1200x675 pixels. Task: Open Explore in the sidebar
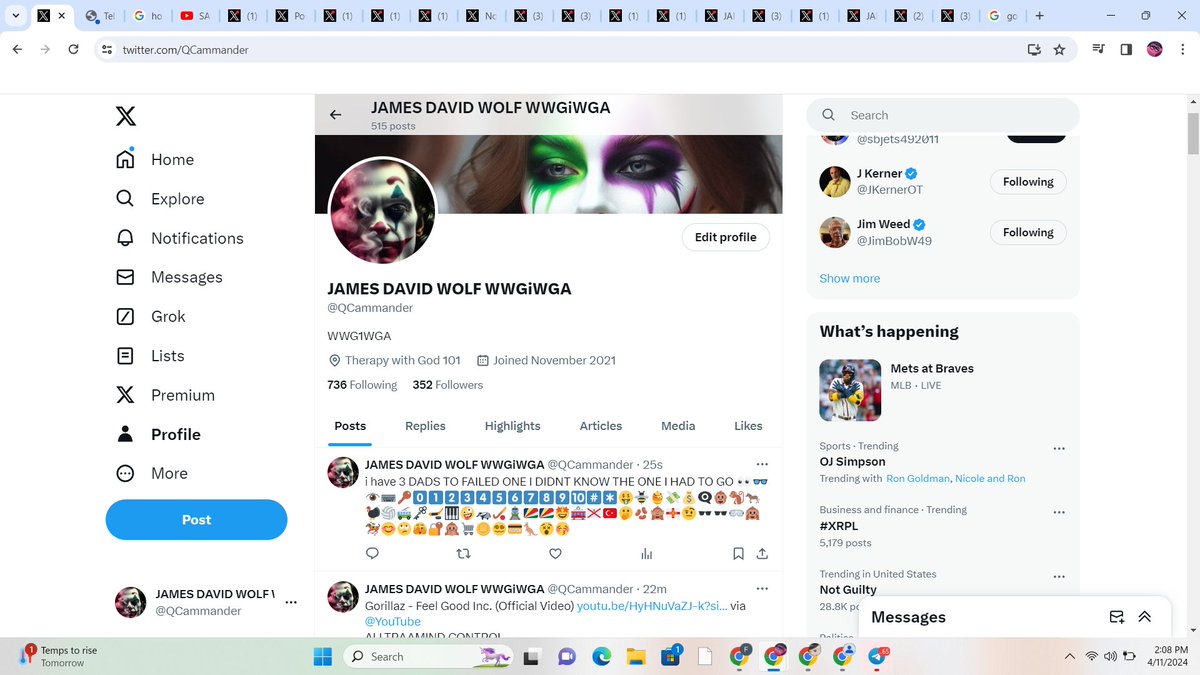pyautogui.click(x=160, y=199)
